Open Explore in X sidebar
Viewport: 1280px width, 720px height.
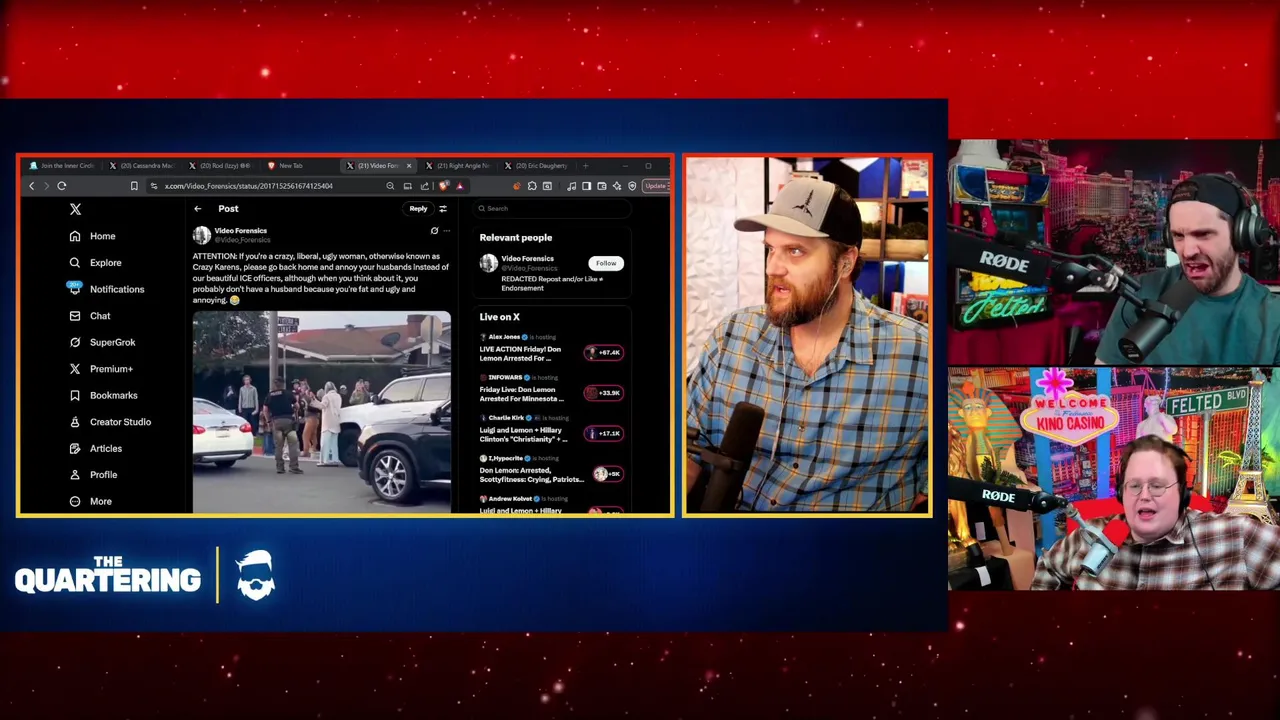pyautogui.click(x=95, y=263)
